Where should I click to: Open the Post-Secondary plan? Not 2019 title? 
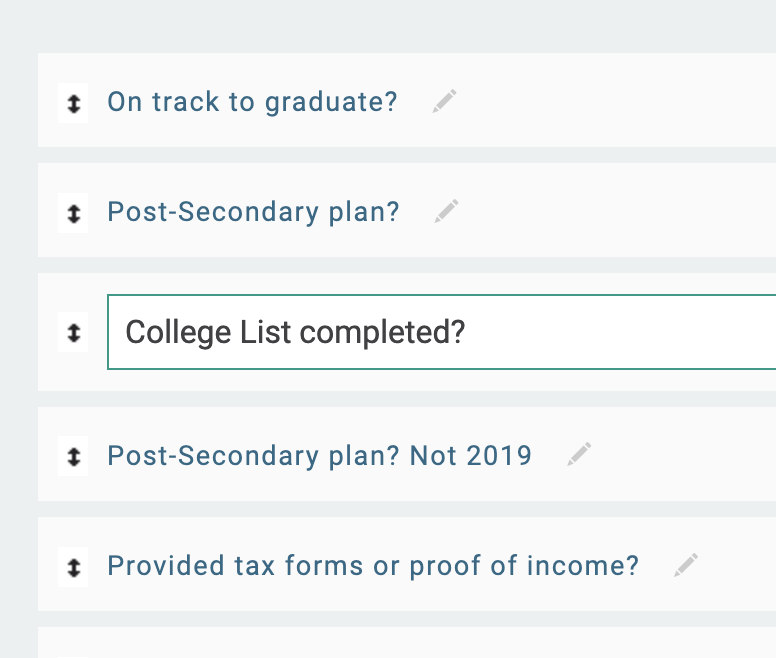tap(319, 456)
